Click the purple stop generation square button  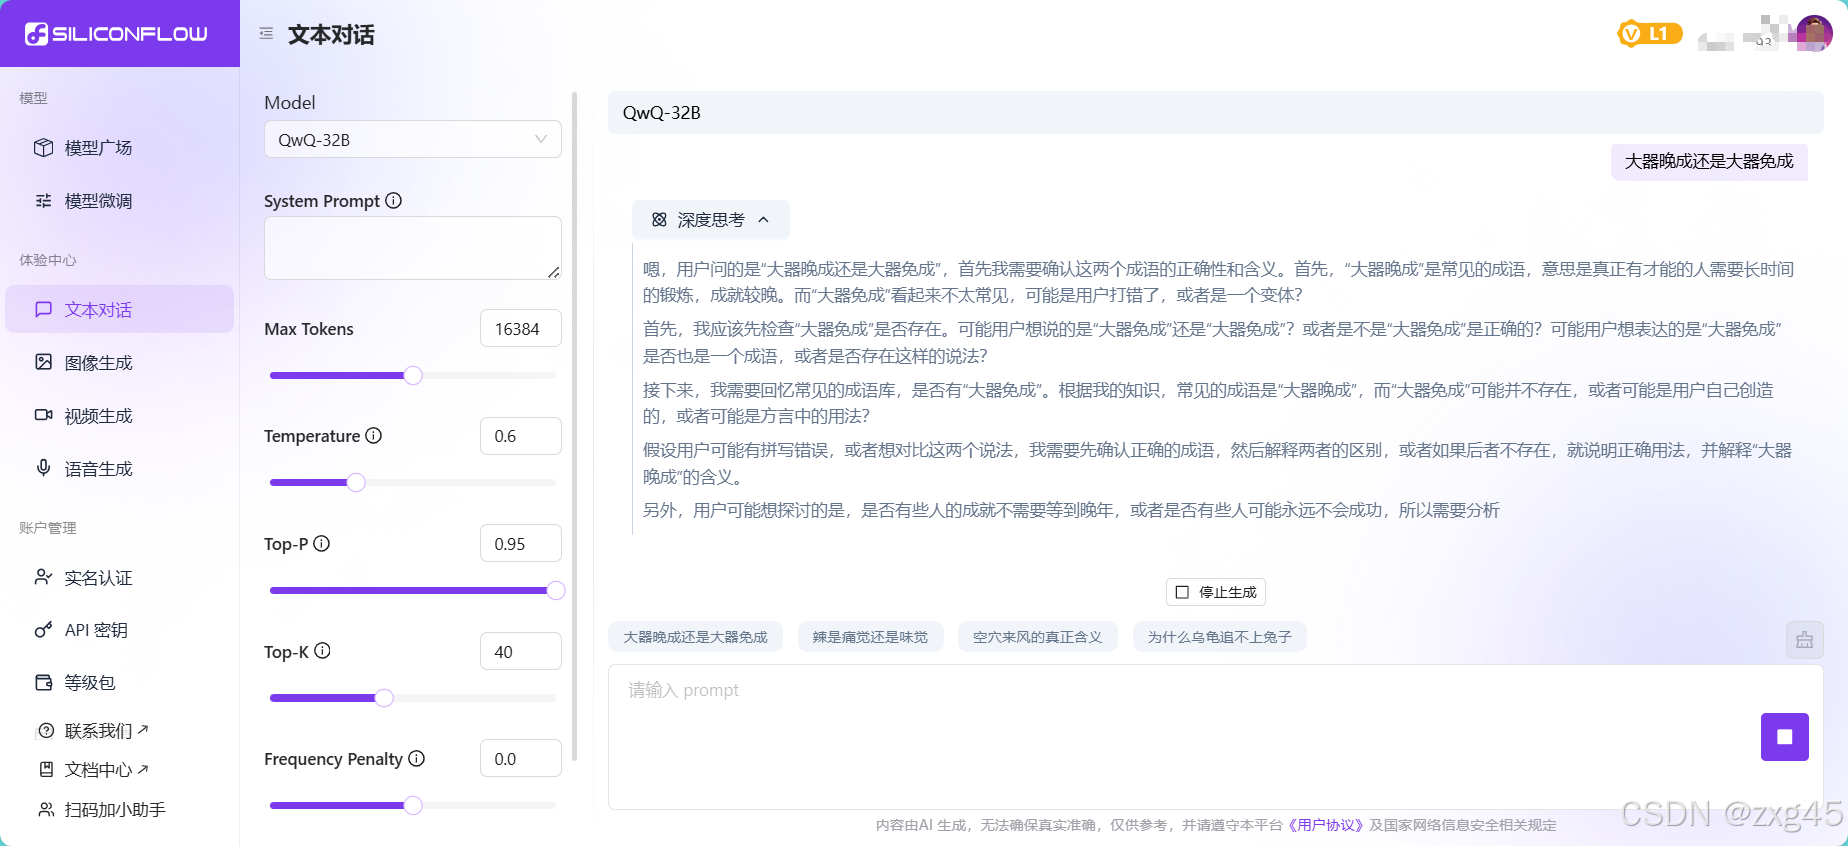(1784, 737)
